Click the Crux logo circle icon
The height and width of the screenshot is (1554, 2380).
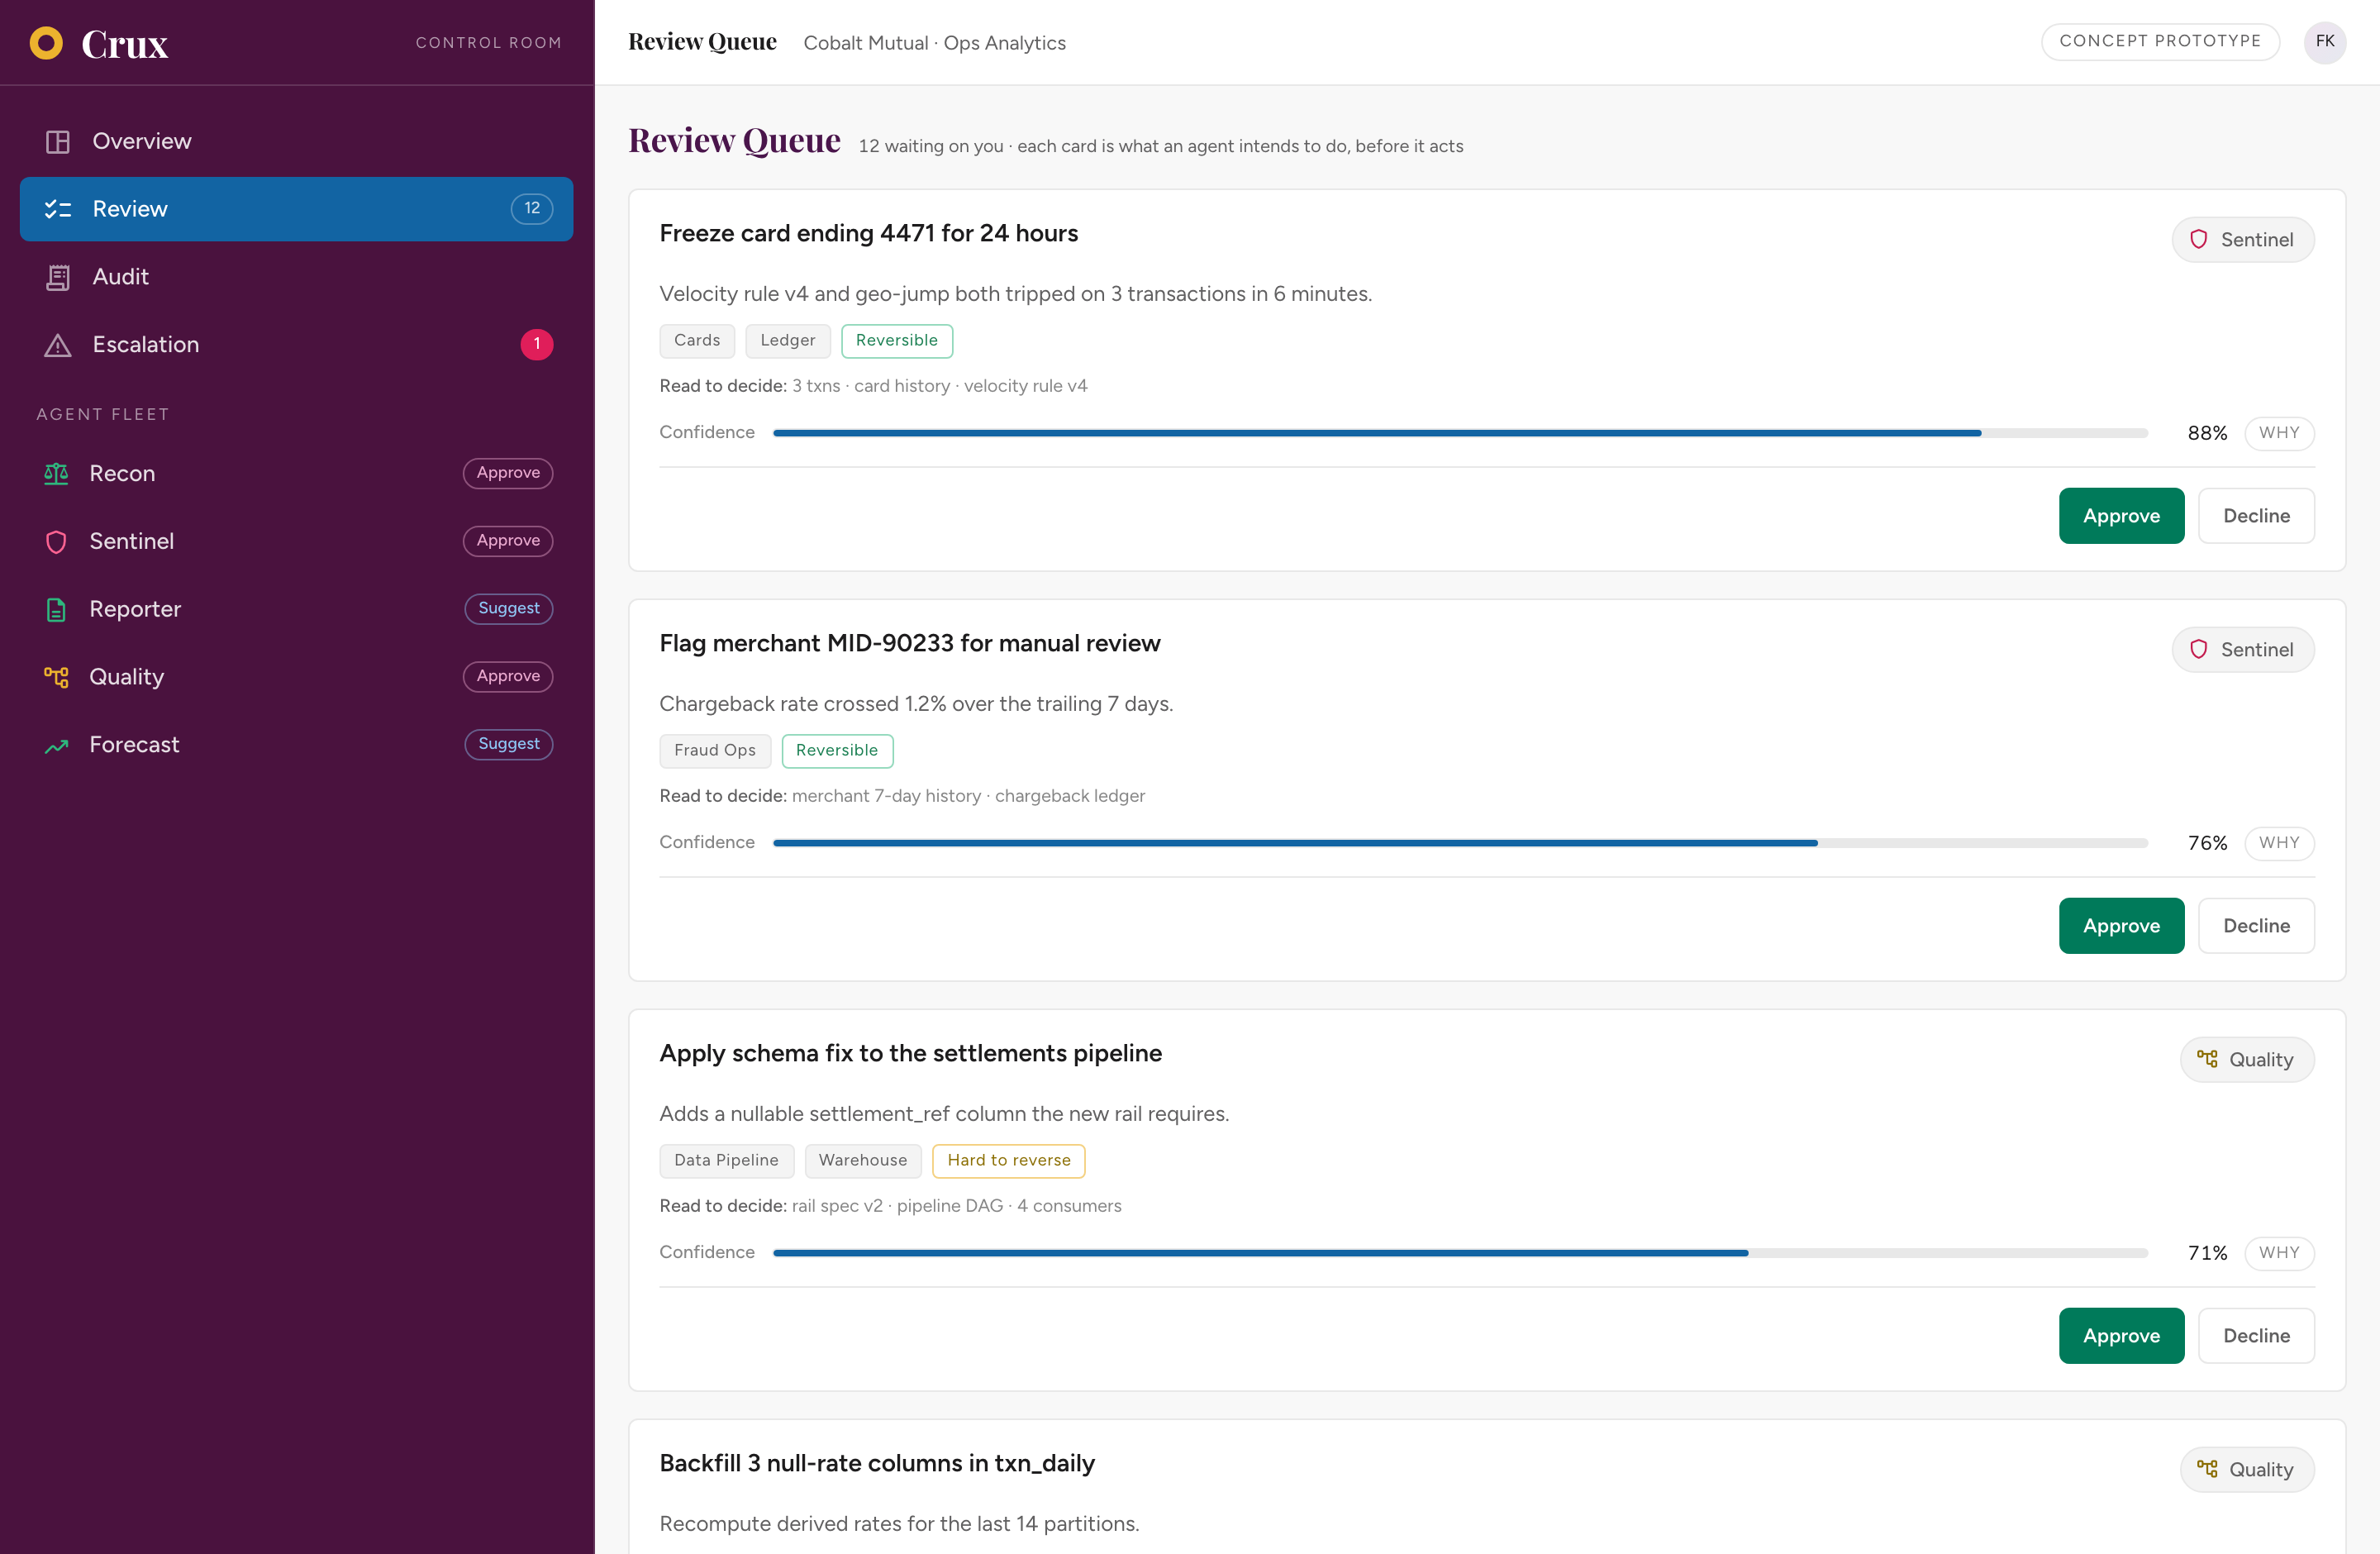46,43
